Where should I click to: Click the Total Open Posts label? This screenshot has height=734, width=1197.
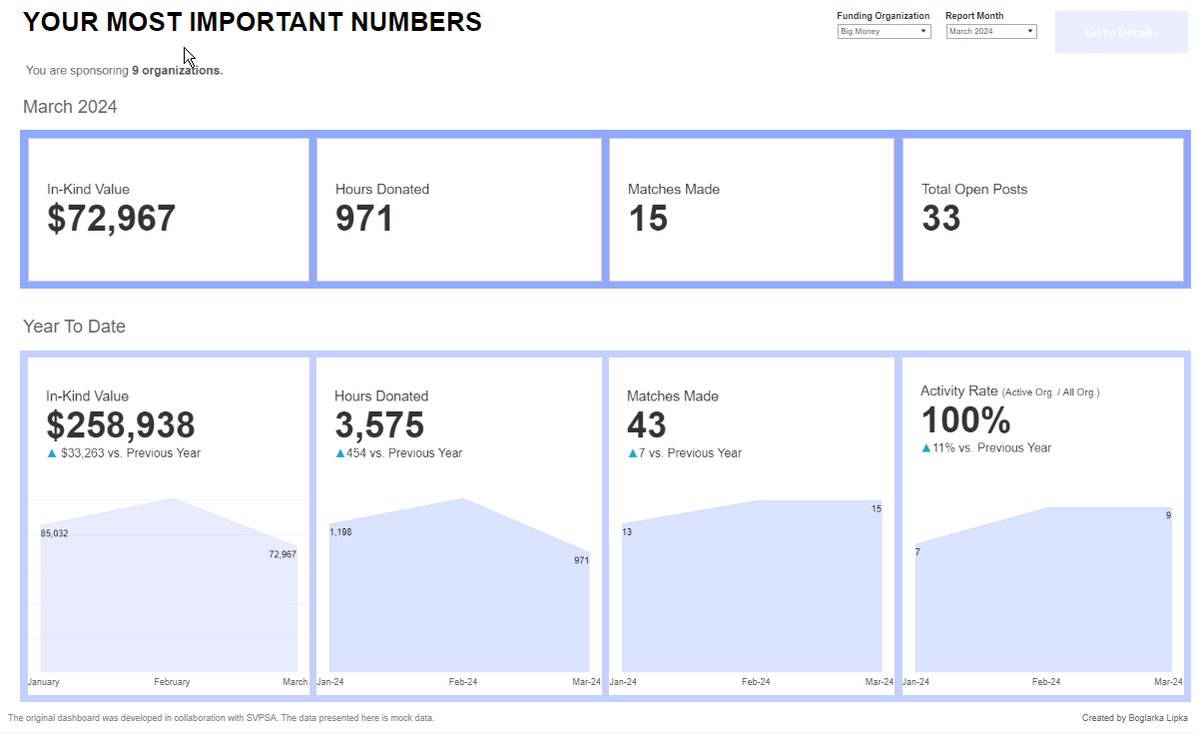[x=974, y=189]
